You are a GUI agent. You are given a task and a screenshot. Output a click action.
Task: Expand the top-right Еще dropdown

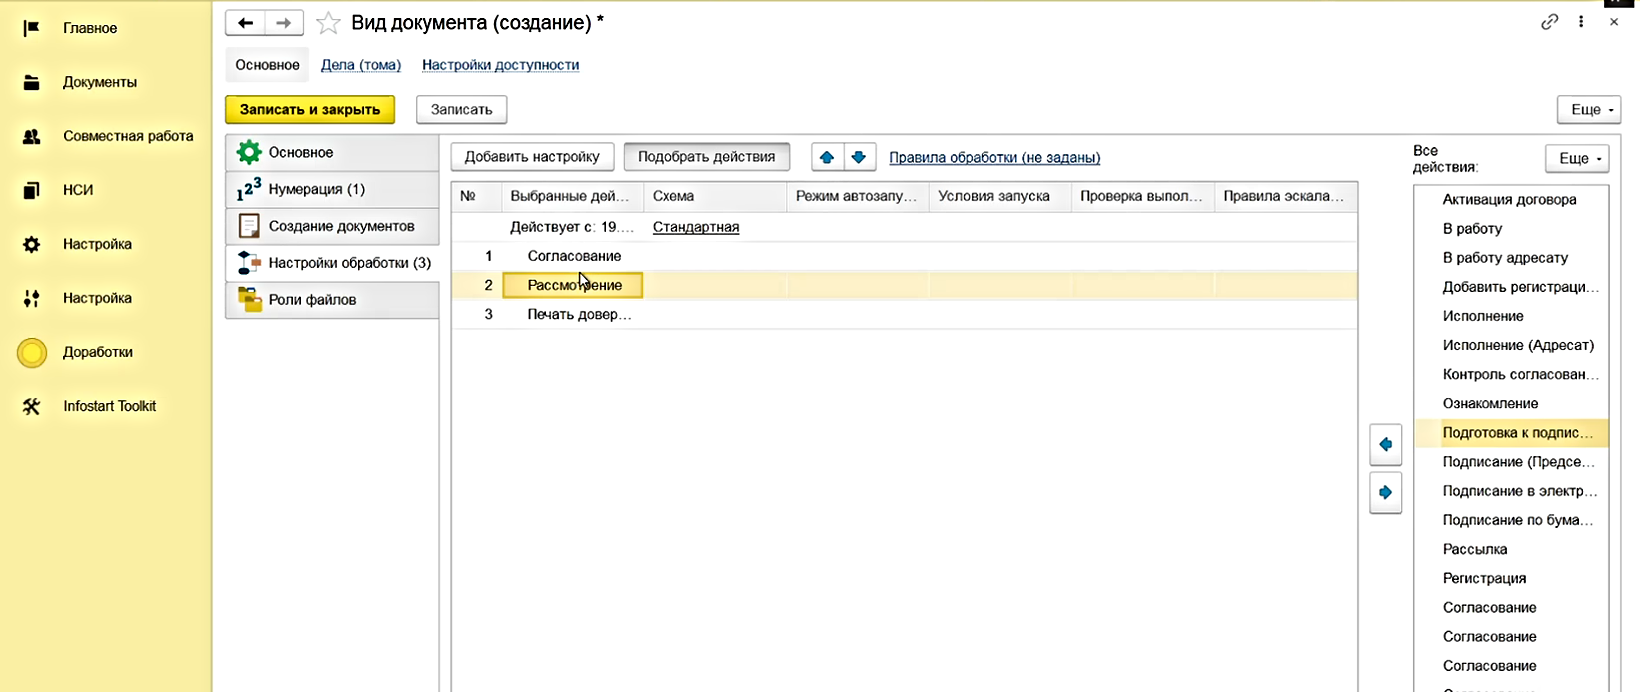coord(1588,109)
